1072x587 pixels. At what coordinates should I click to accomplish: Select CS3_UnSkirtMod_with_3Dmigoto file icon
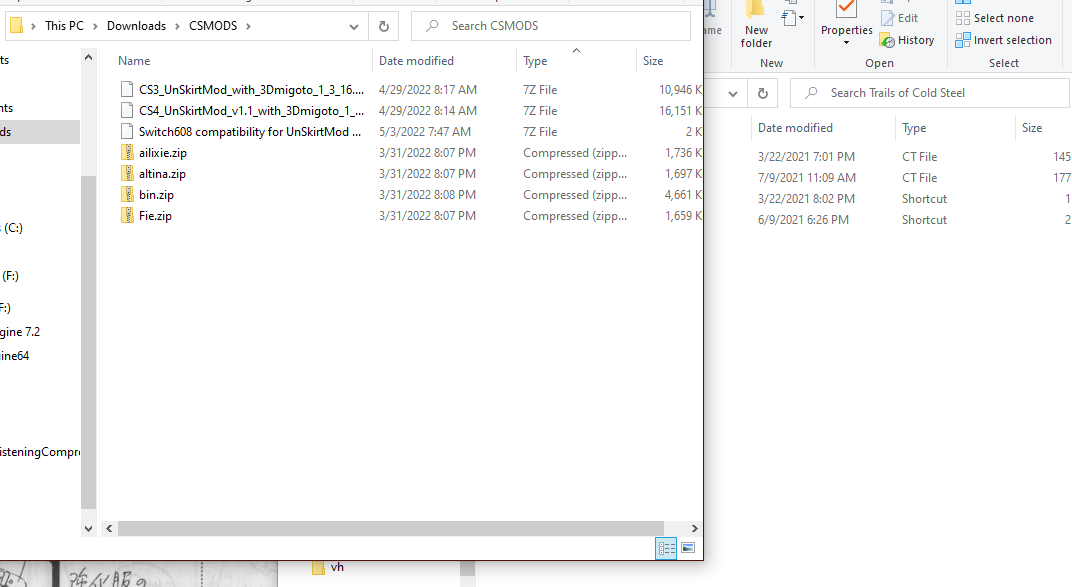point(126,90)
